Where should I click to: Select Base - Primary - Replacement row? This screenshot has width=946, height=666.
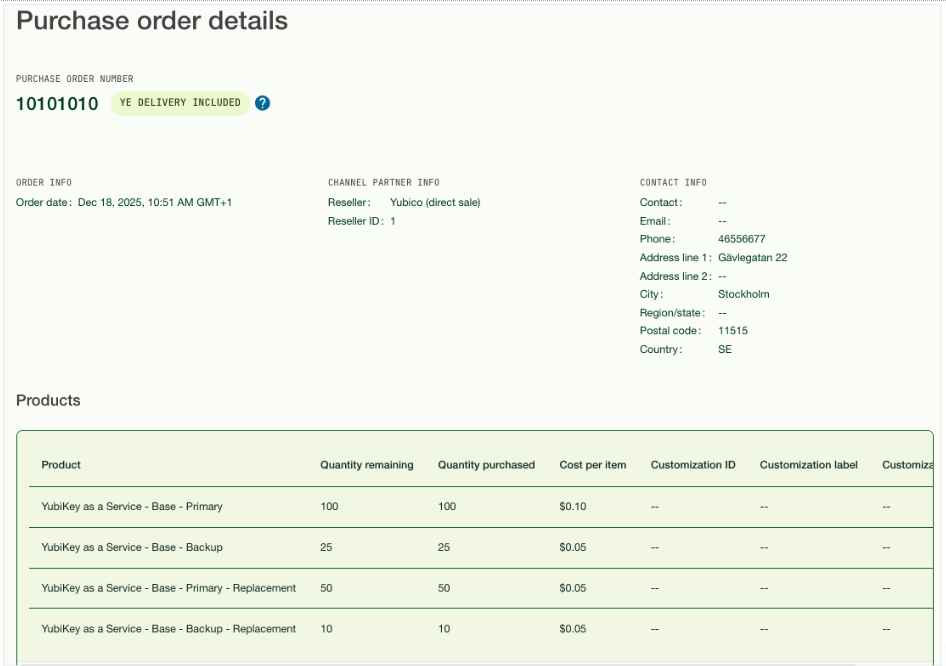point(168,588)
